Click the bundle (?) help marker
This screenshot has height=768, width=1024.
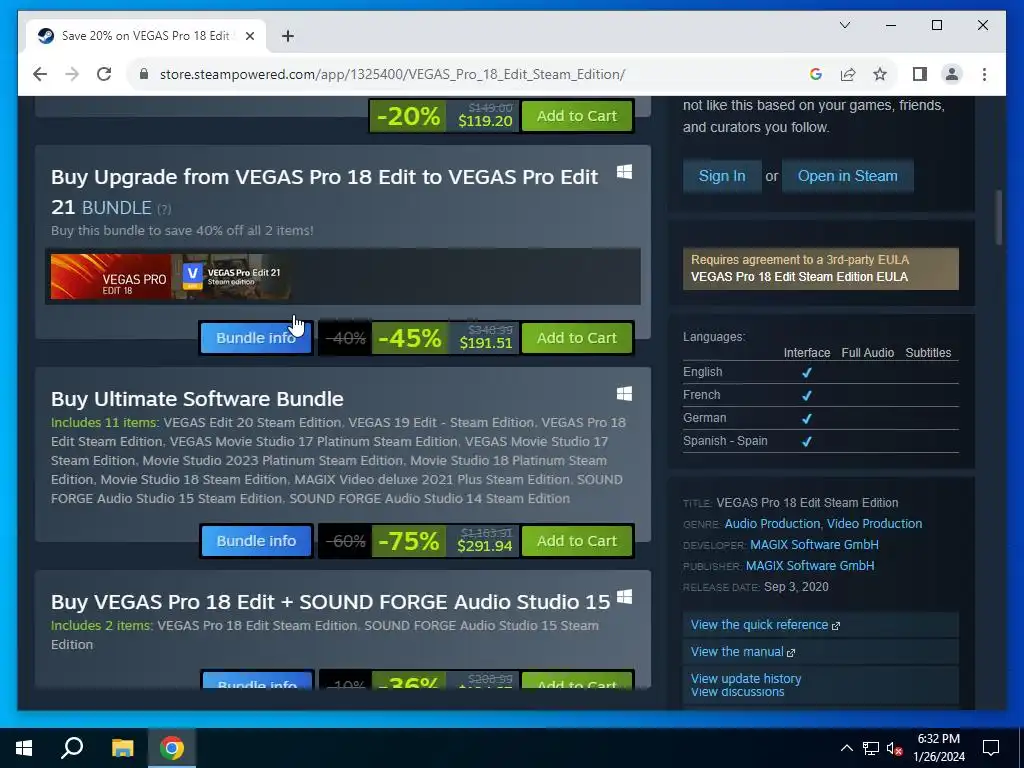(164, 209)
